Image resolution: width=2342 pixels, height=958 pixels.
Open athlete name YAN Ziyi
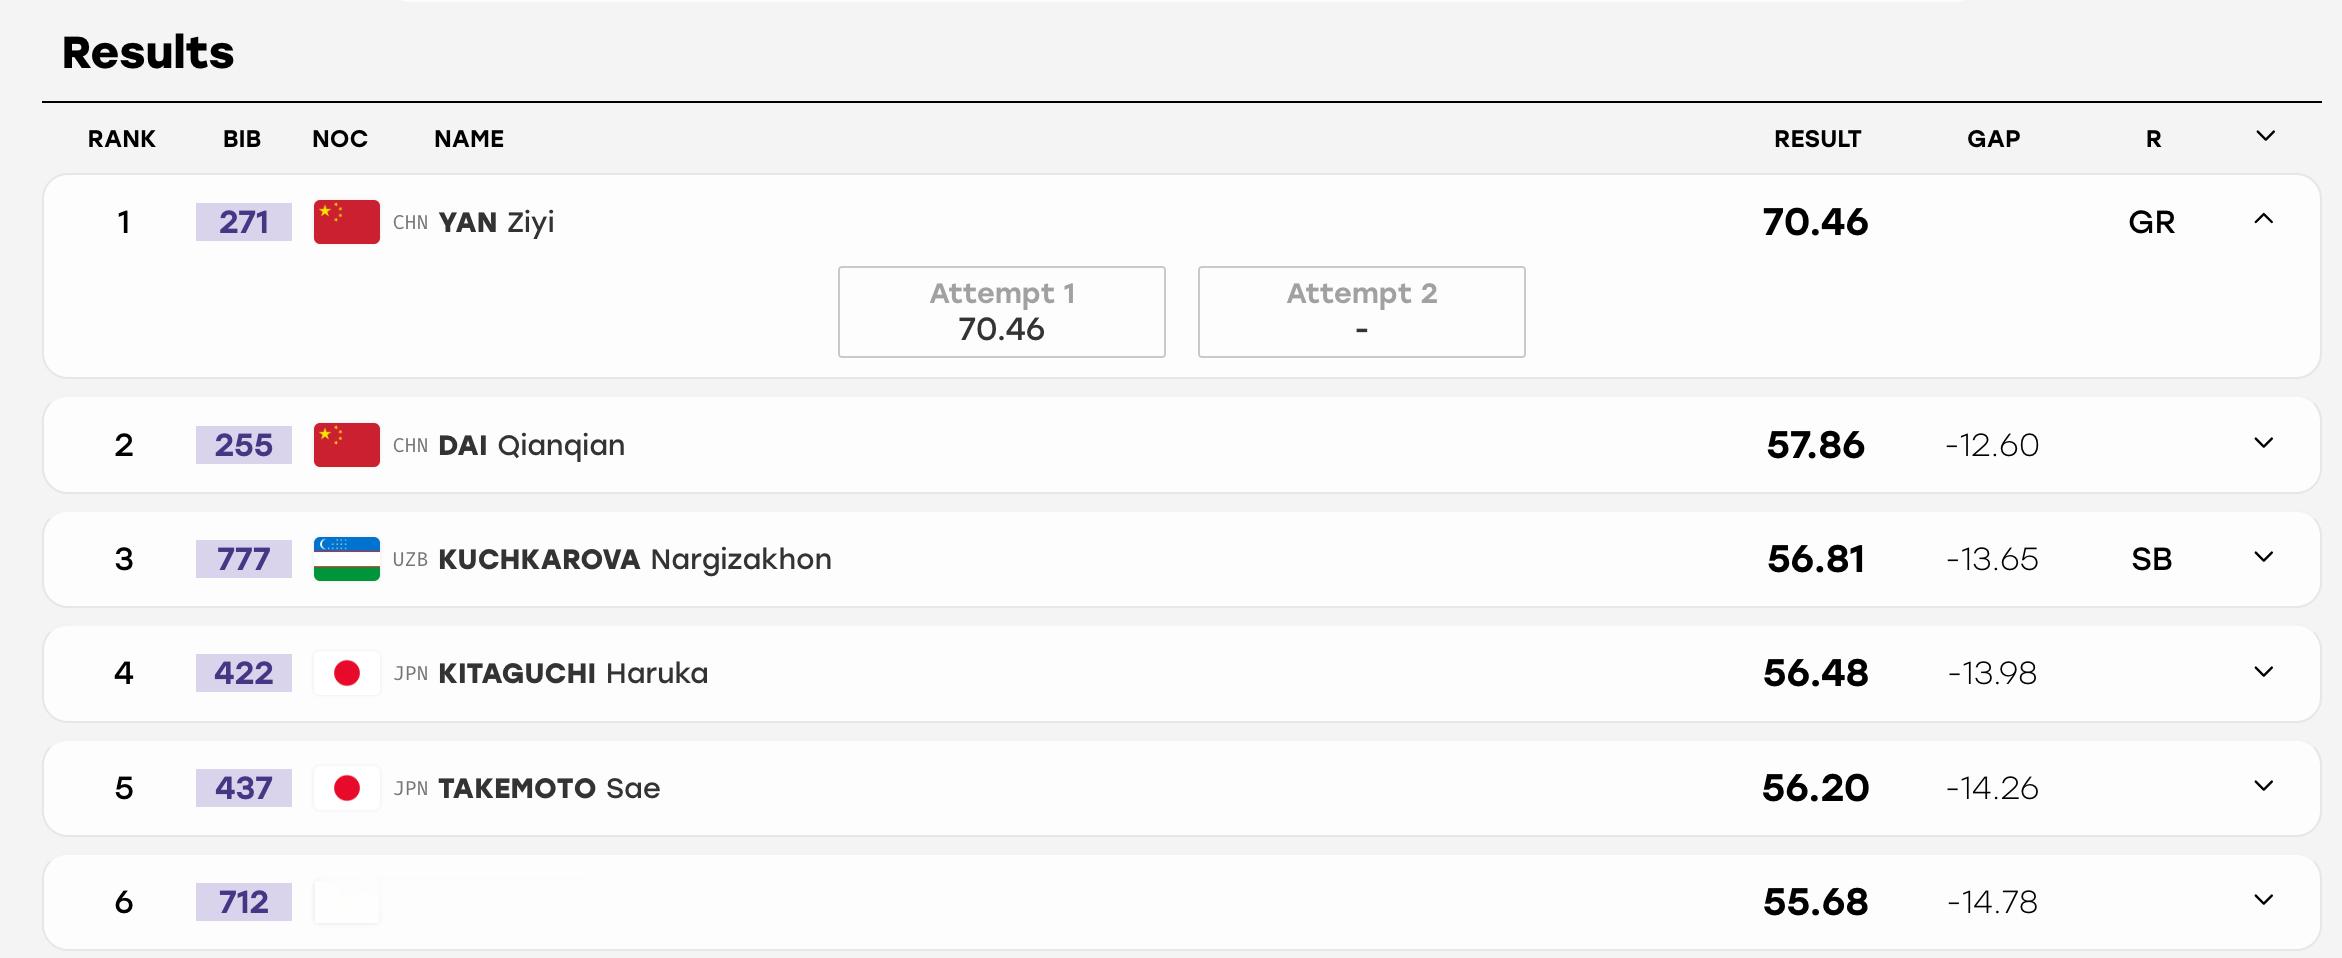click(x=496, y=222)
